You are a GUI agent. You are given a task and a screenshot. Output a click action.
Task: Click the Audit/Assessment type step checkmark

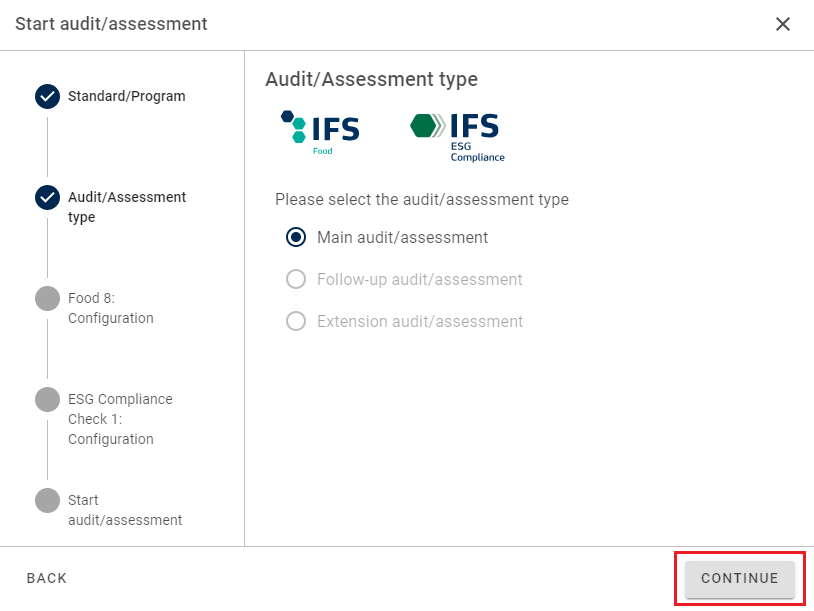[47, 197]
